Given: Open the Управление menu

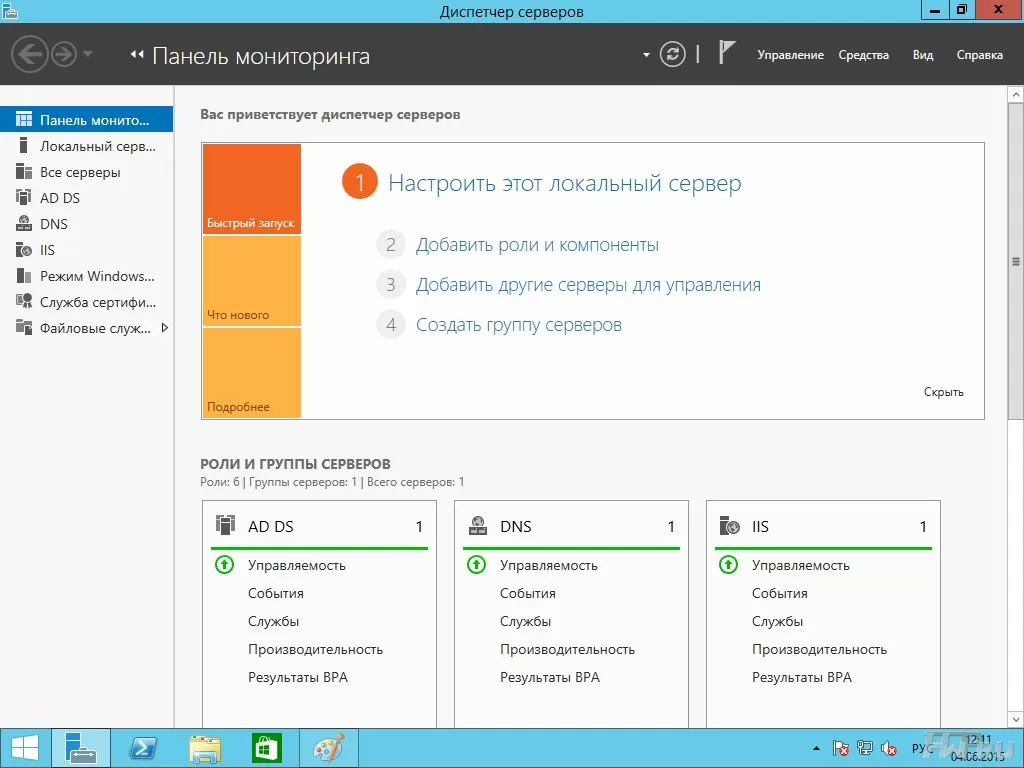Looking at the screenshot, I should coord(790,55).
